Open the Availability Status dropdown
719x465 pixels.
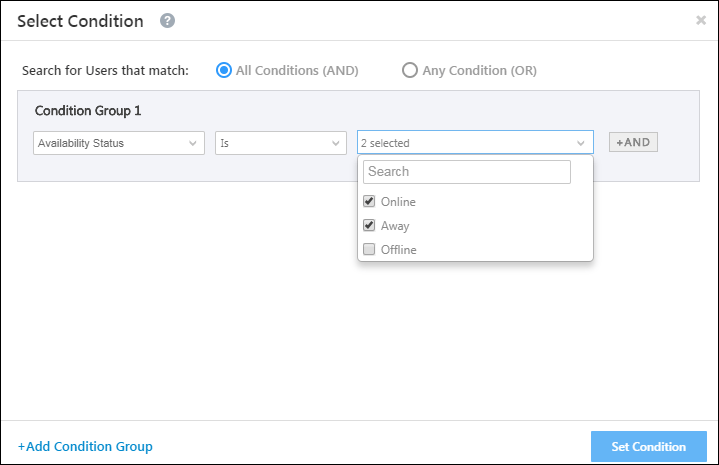click(x=118, y=143)
